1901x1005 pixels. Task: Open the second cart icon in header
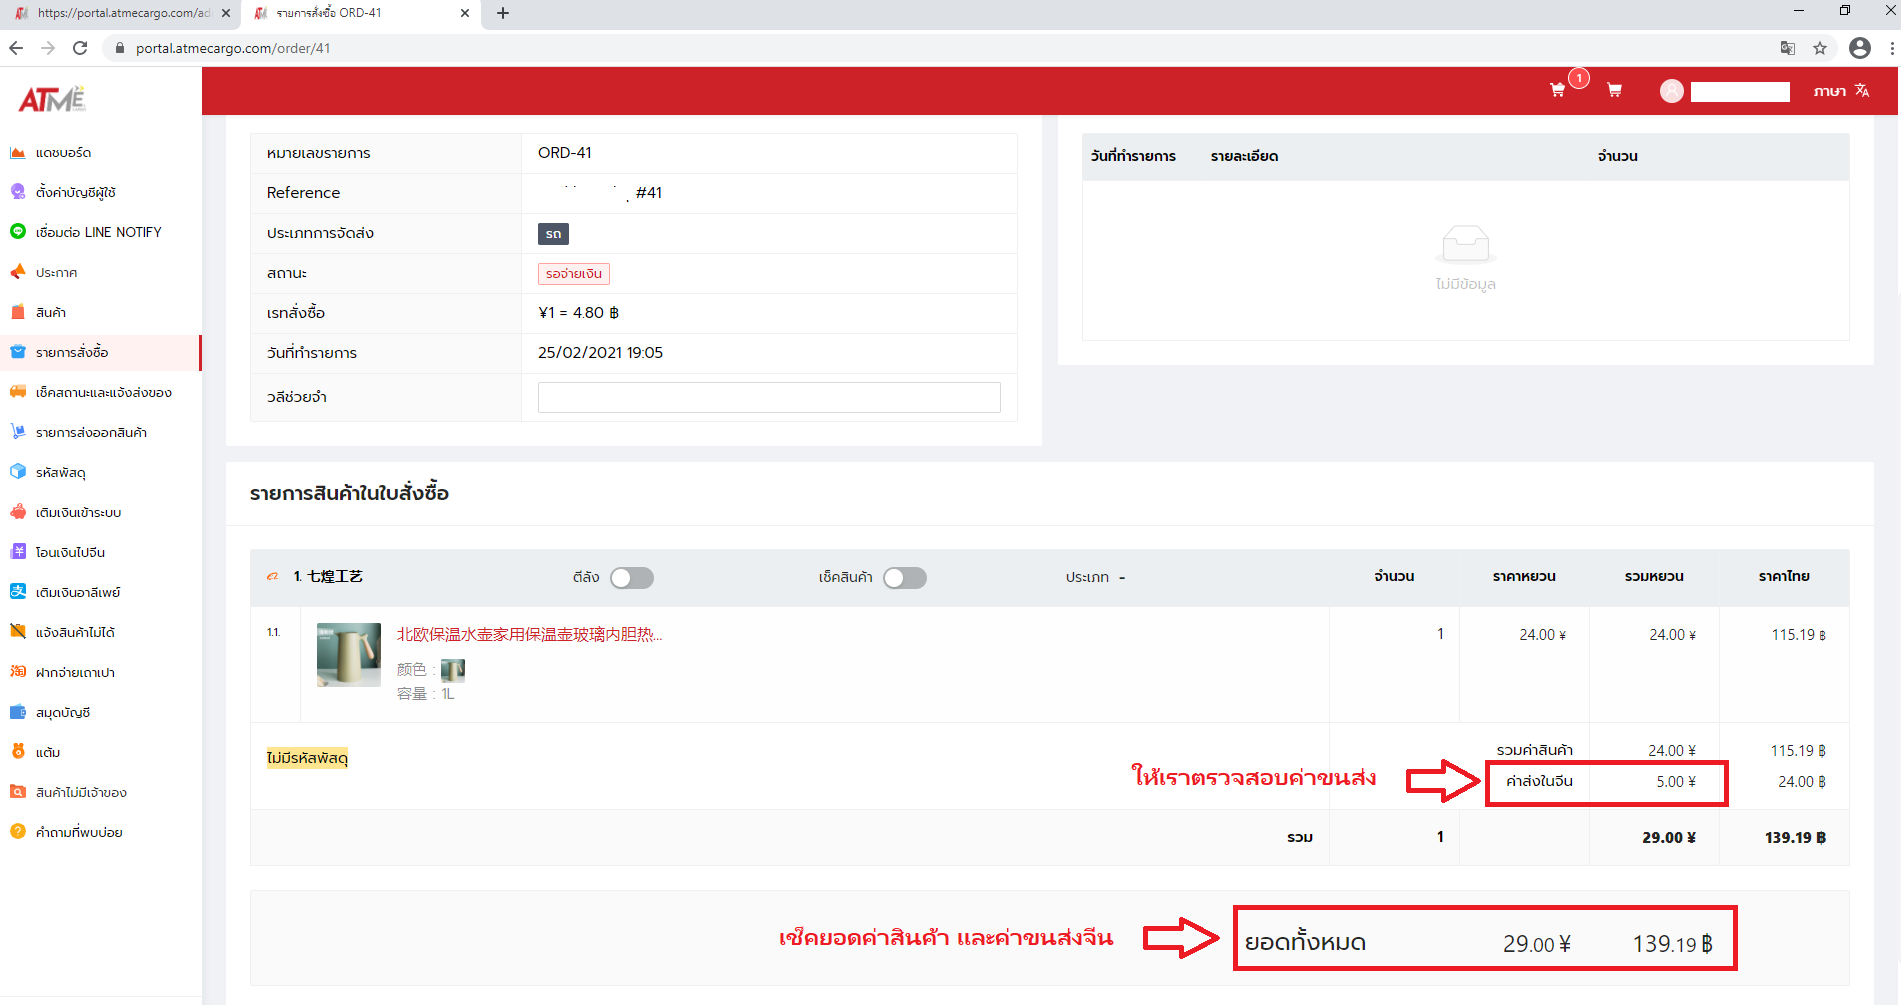pyautogui.click(x=1614, y=90)
